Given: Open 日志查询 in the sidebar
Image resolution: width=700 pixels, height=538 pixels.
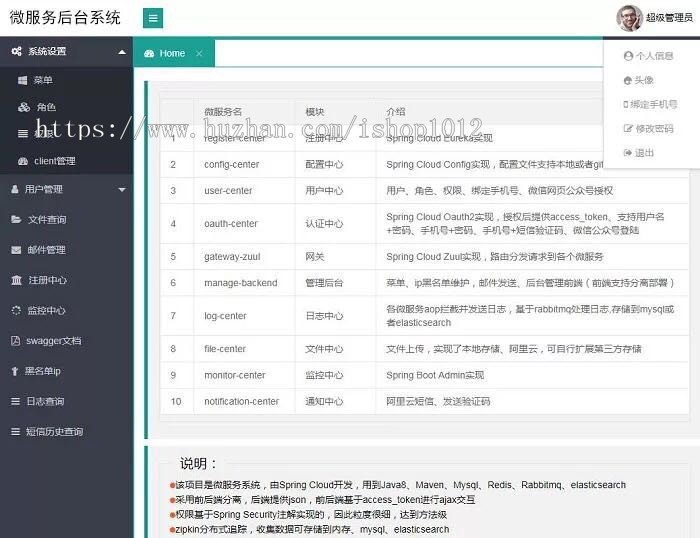Looking at the screenshot, I should point(45,401).
